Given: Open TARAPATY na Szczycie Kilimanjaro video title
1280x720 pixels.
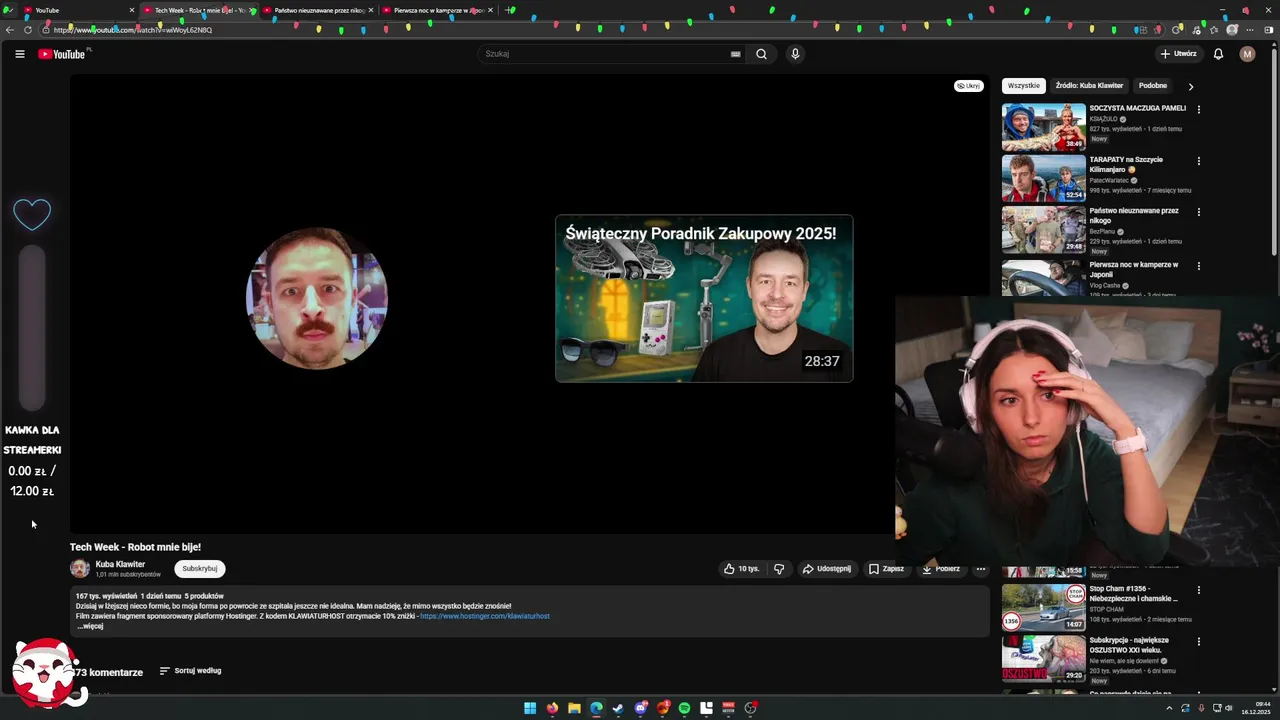Looking at the screenshot, I should pos(1126,164).
